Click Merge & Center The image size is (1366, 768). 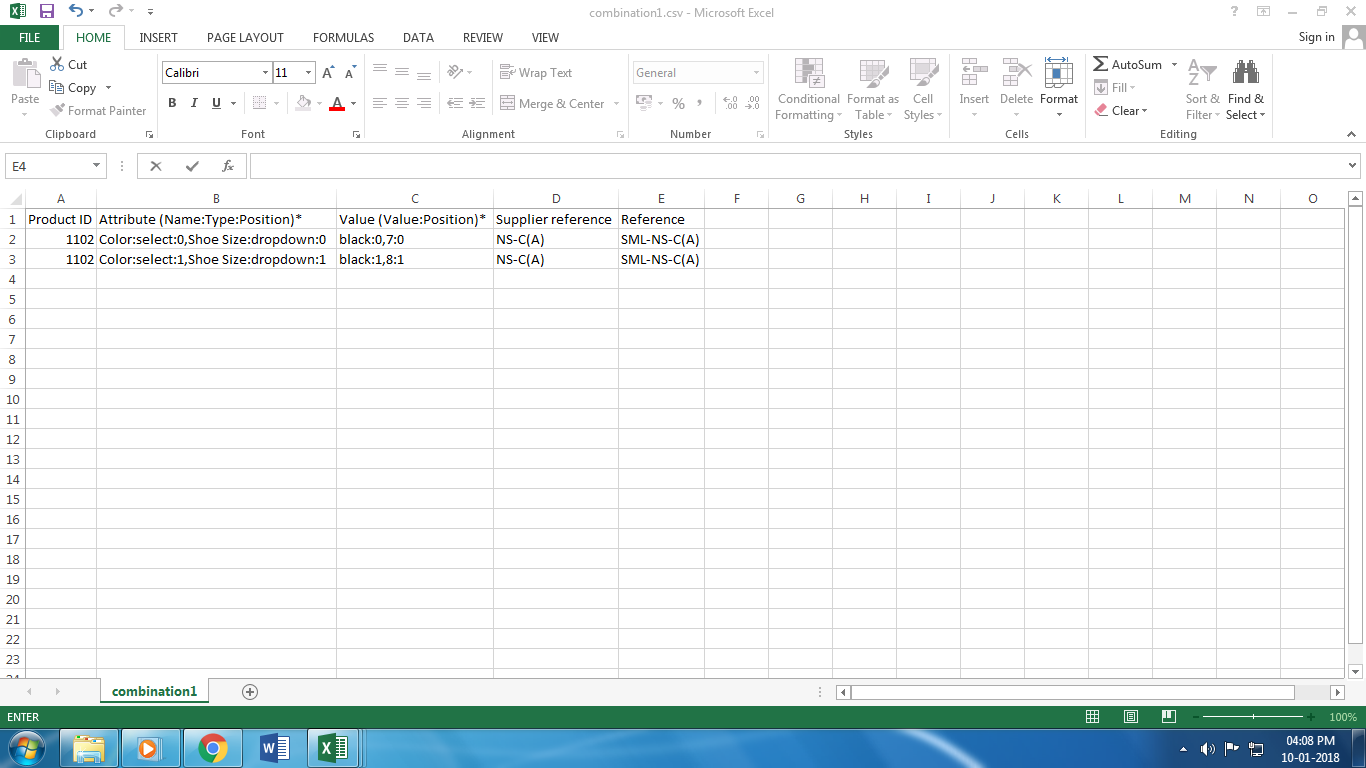pyautogui.click(x=552, y=104)
